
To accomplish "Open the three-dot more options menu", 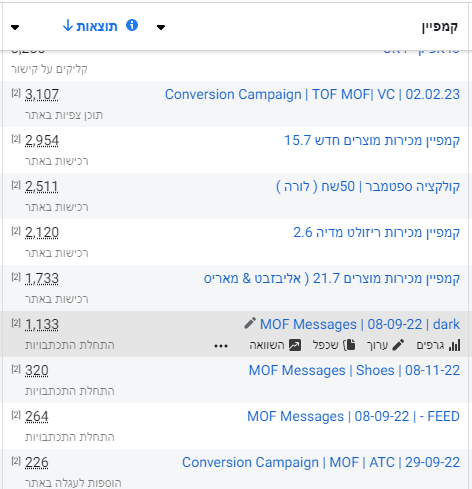I will [x=221, y=346].
